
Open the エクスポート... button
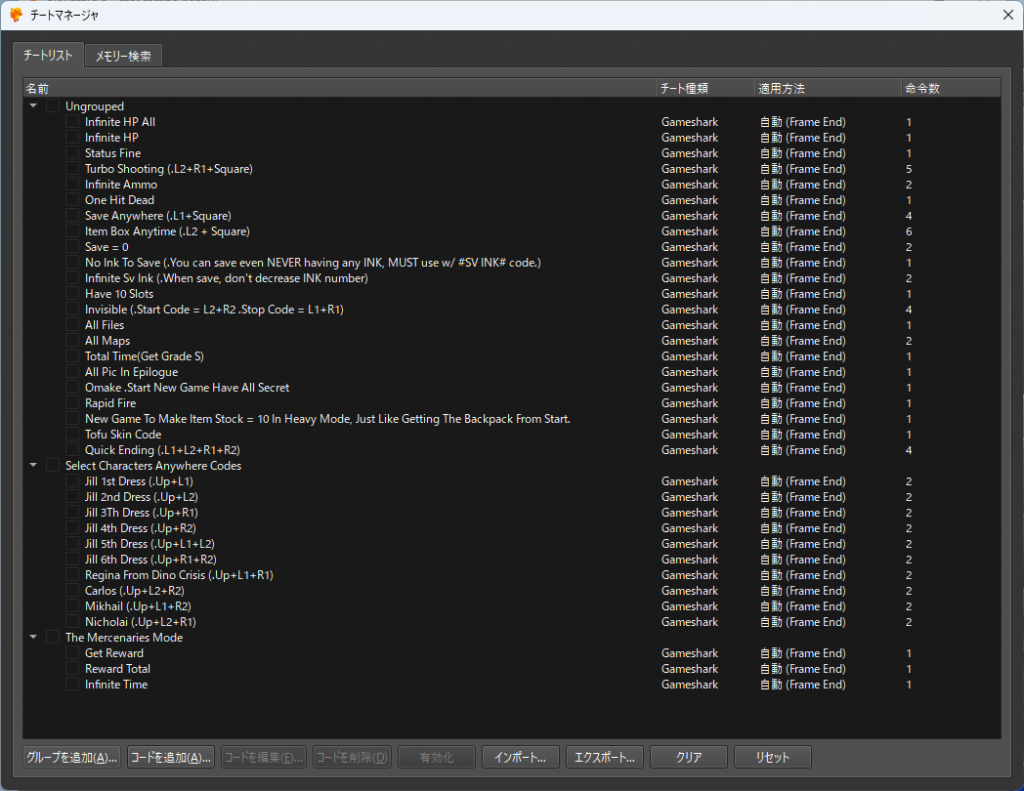coord(605,758)
